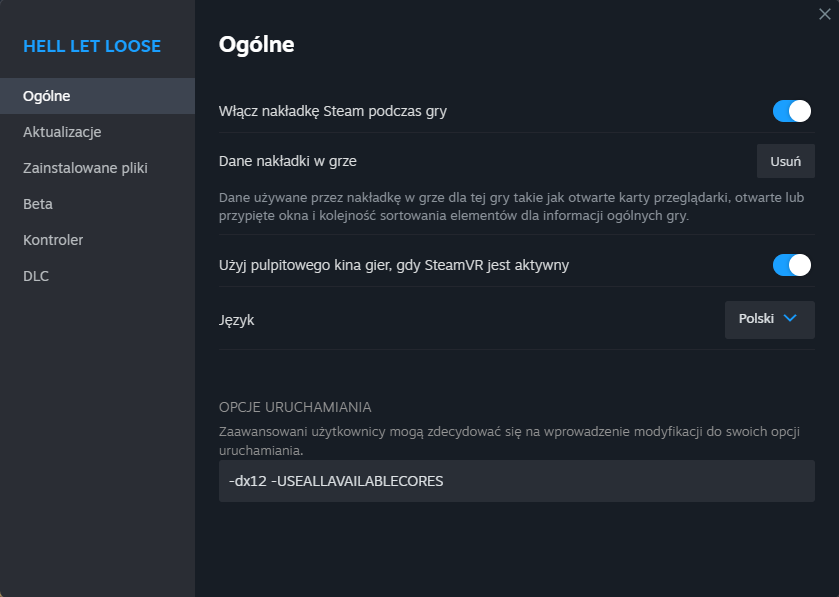Click the Dane nakładki w grze label

[x=287, y=161]
